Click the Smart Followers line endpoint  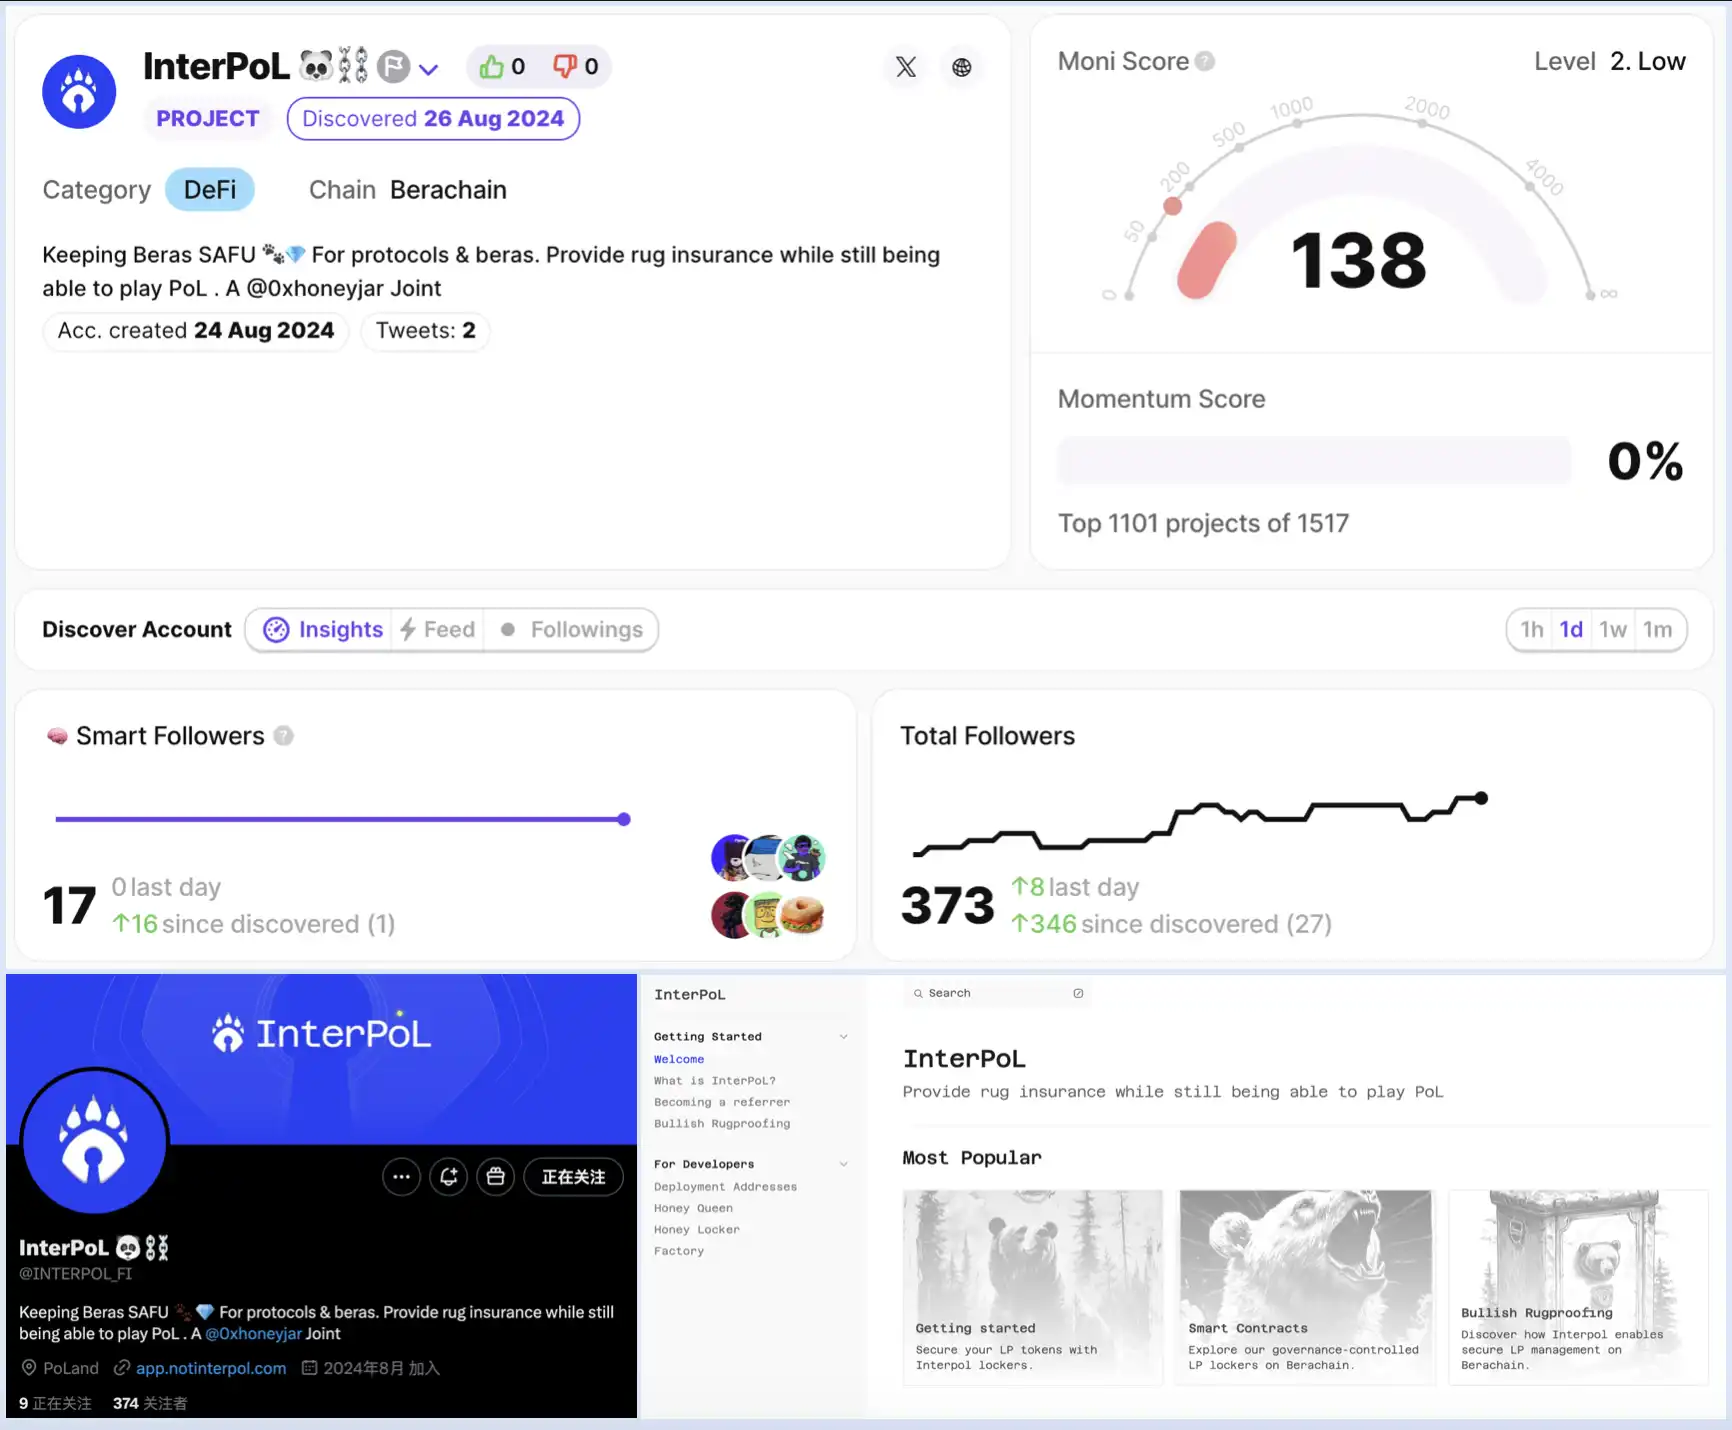tap(624, 819)
